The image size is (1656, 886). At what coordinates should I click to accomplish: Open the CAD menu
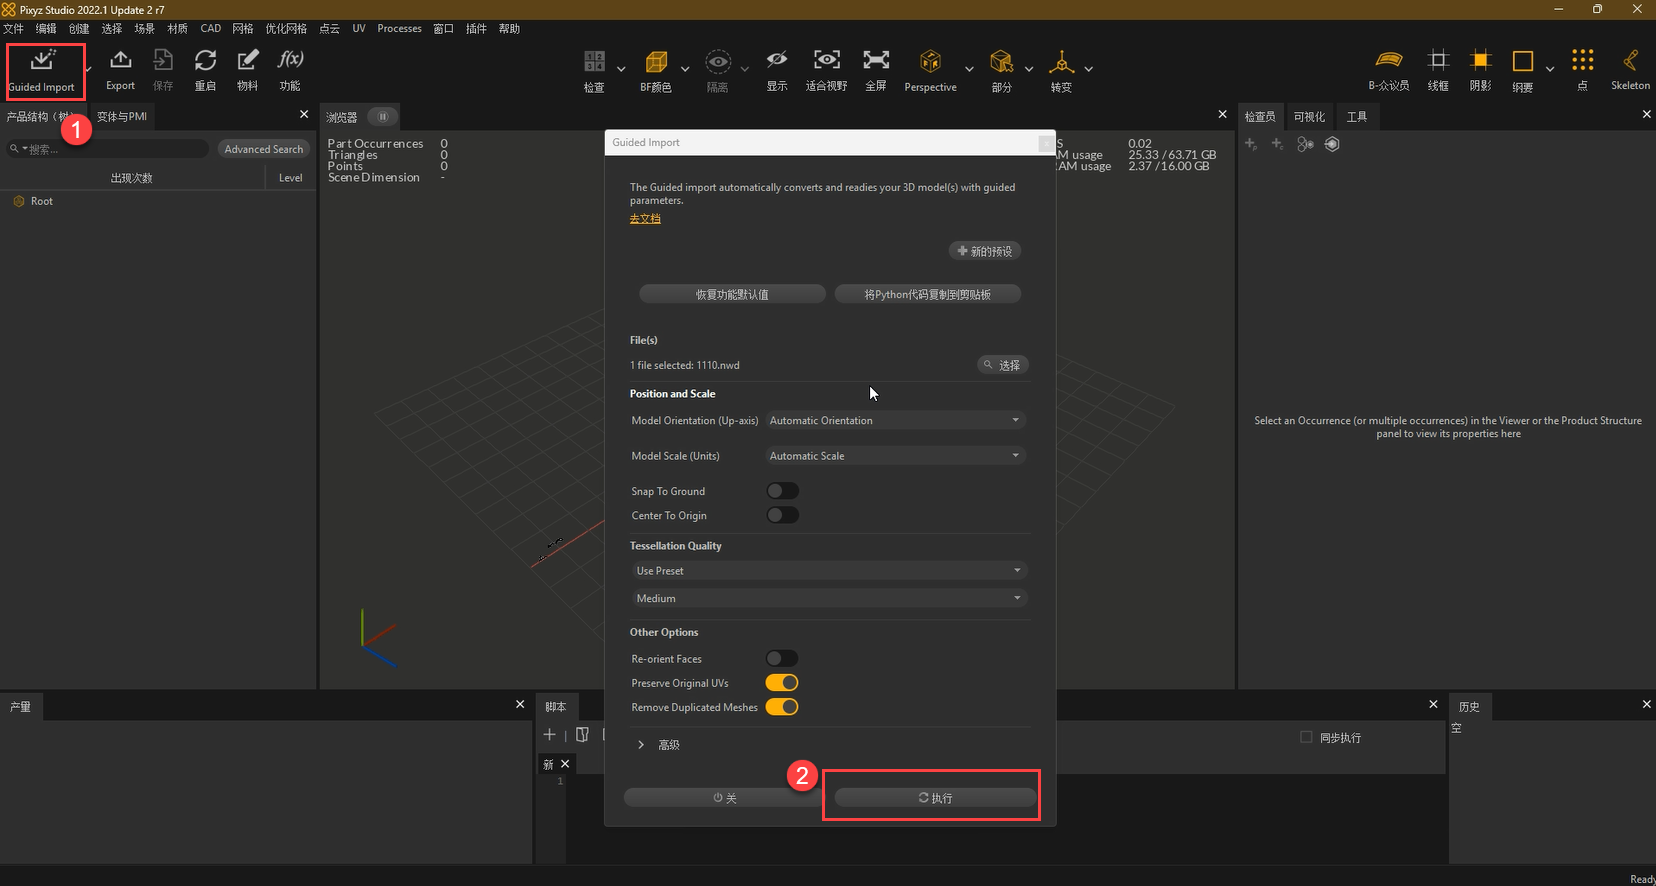click(x=210, y=29)
